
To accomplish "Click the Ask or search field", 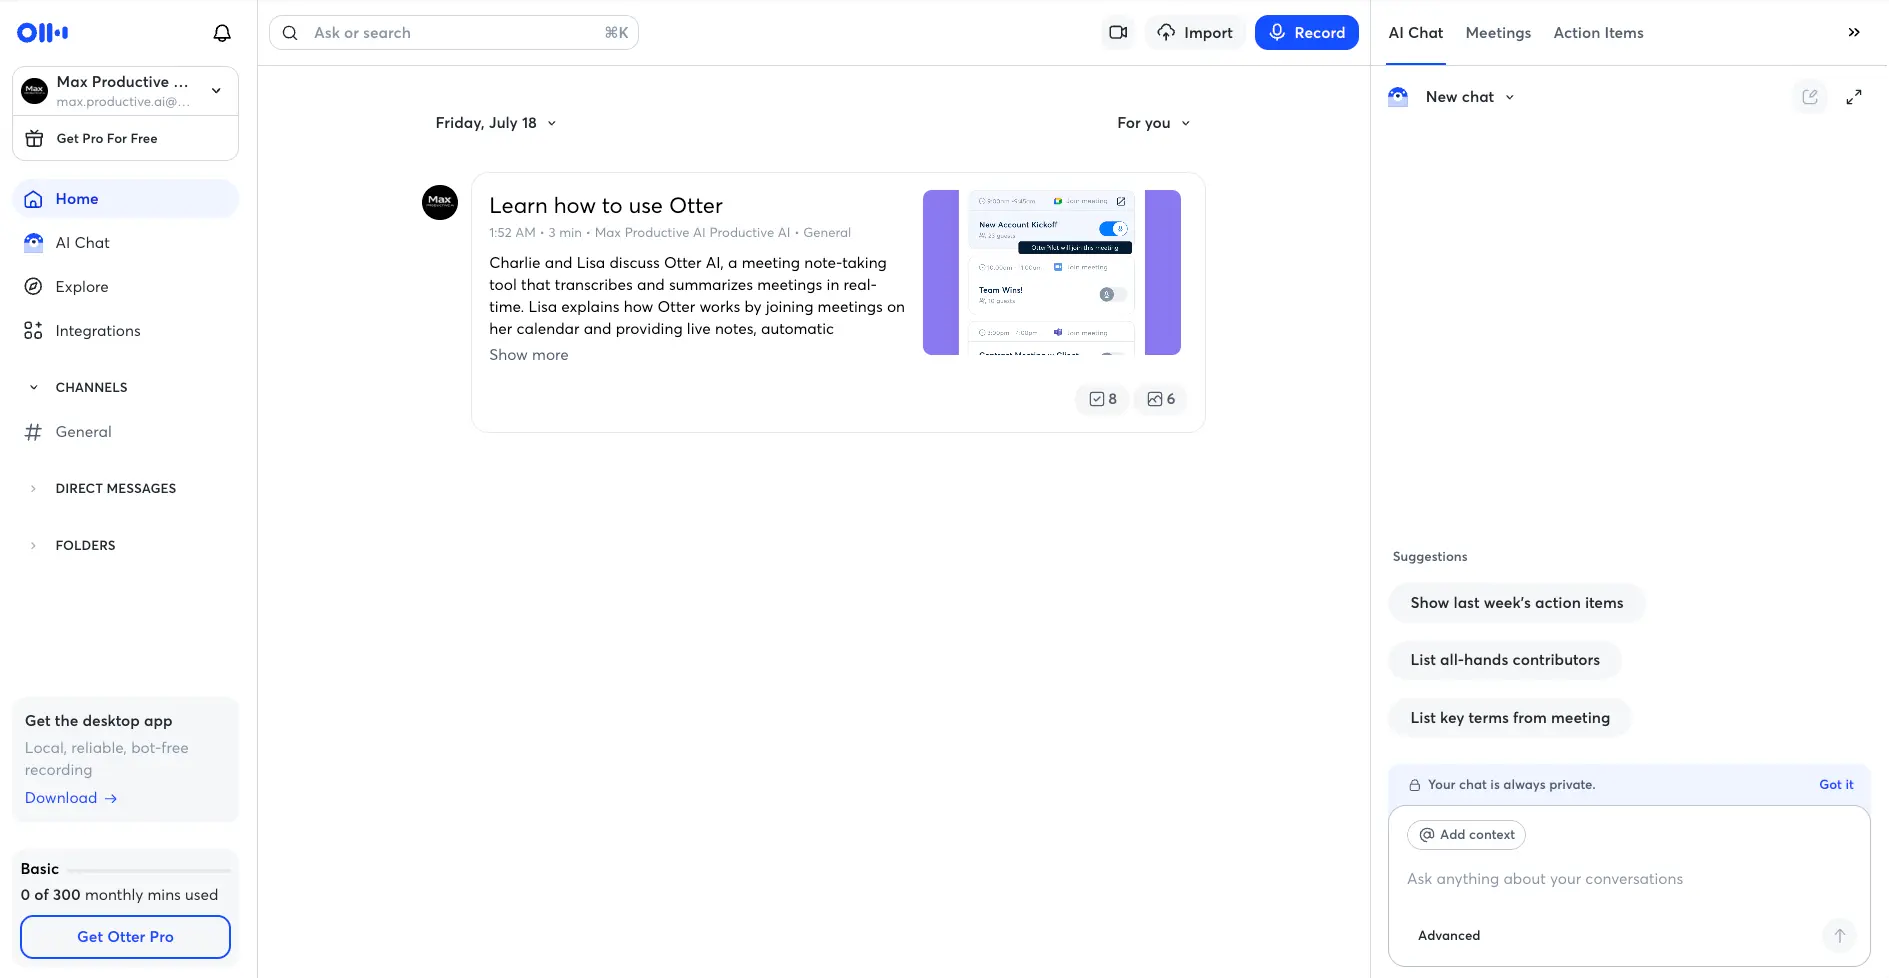I will click(454, 33).
